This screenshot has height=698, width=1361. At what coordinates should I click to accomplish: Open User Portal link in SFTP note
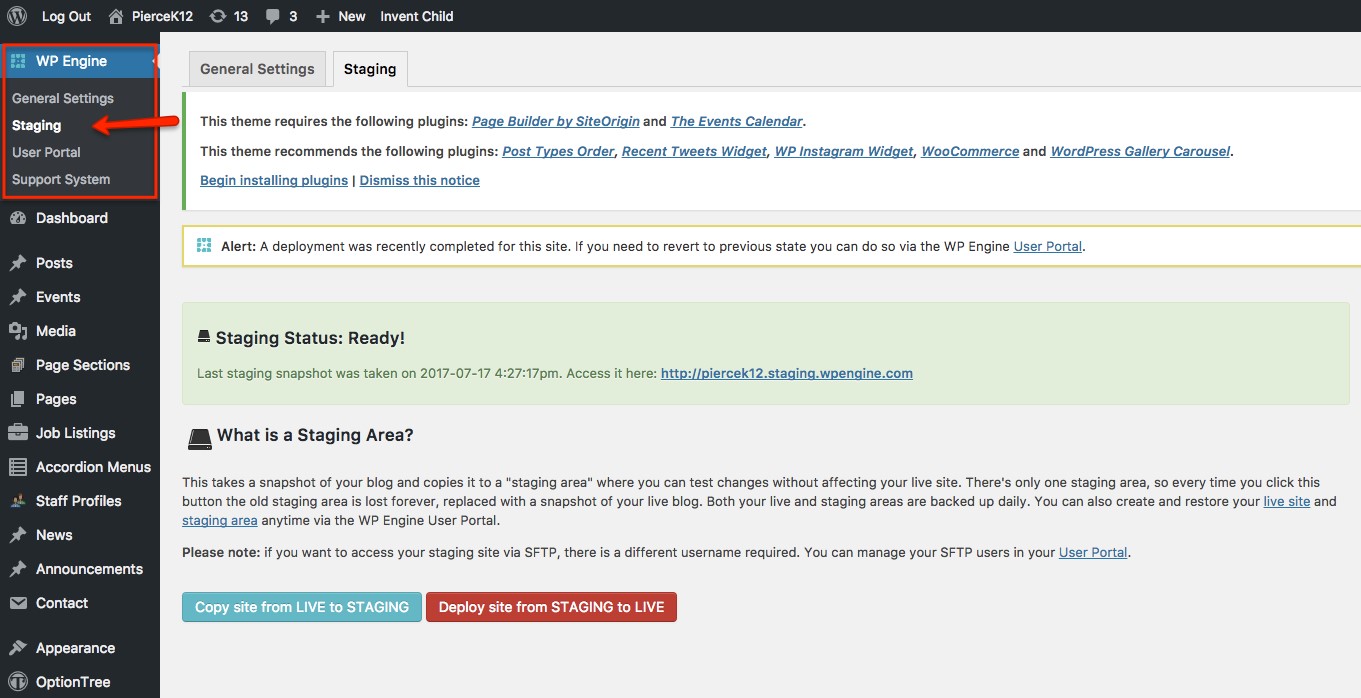[x=1093, y=552]
